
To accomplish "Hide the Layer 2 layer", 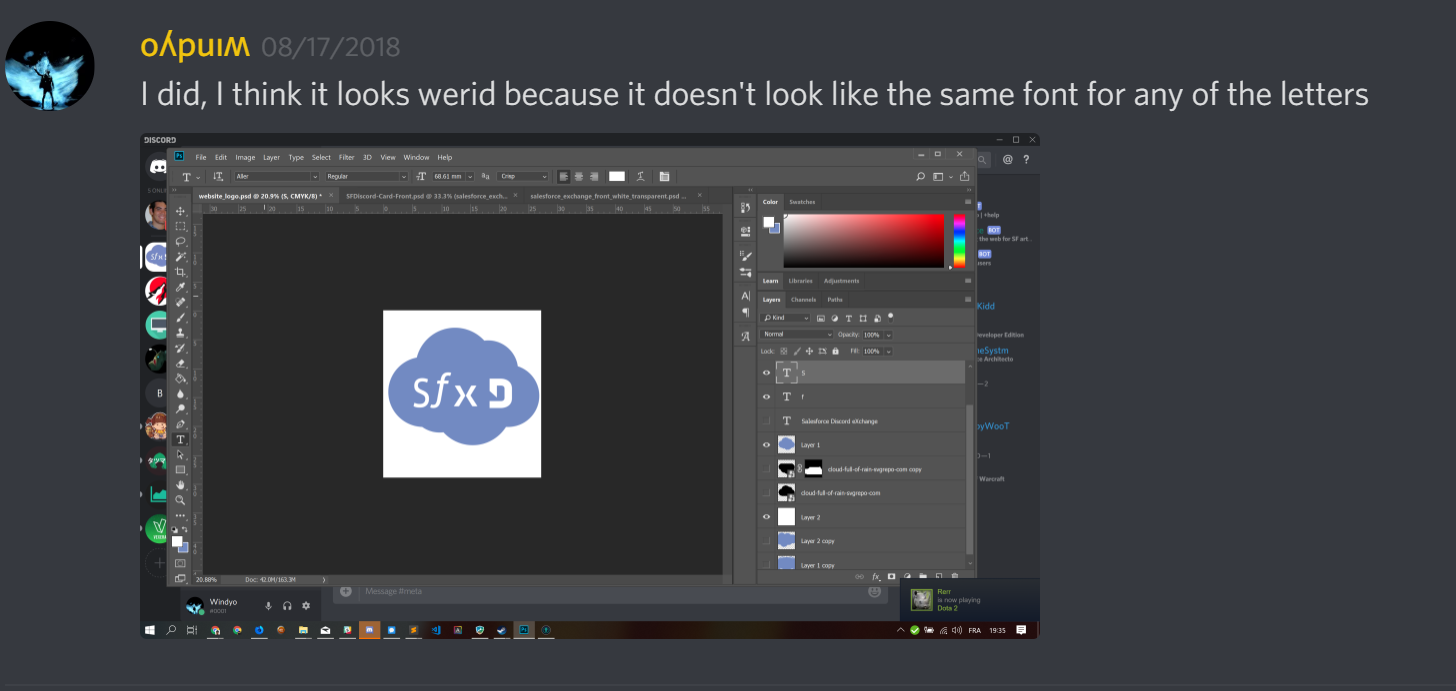I will tap(767, 517).
